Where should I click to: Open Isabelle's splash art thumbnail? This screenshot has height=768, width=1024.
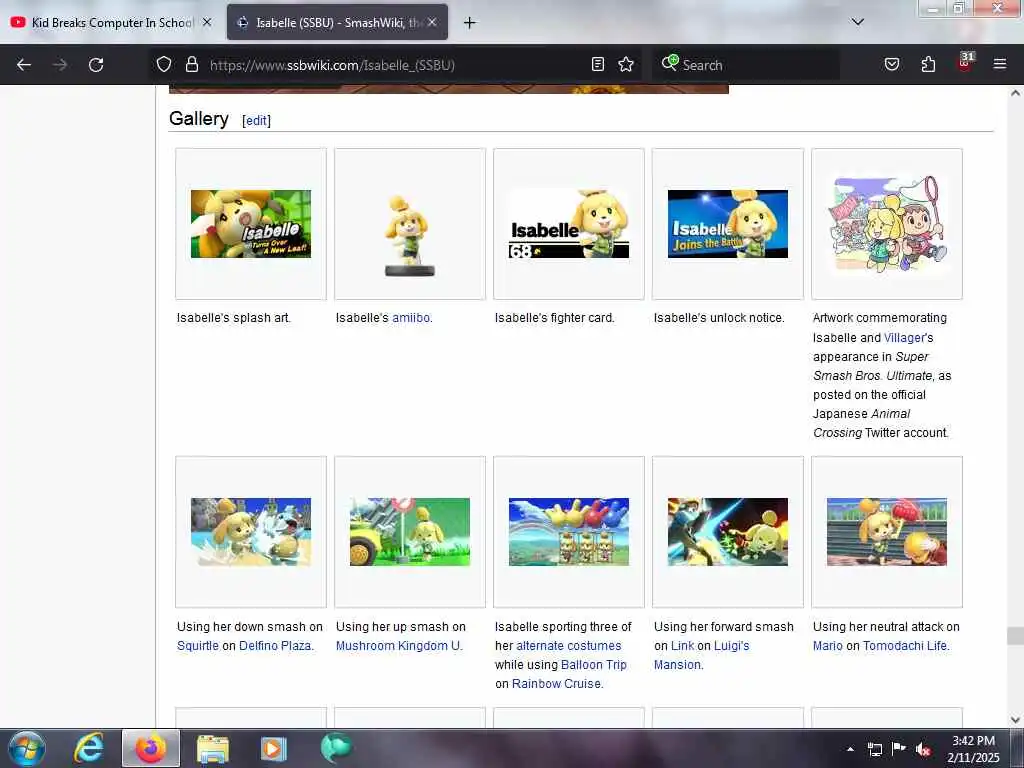pyautogui.click(x=251, y=224)
